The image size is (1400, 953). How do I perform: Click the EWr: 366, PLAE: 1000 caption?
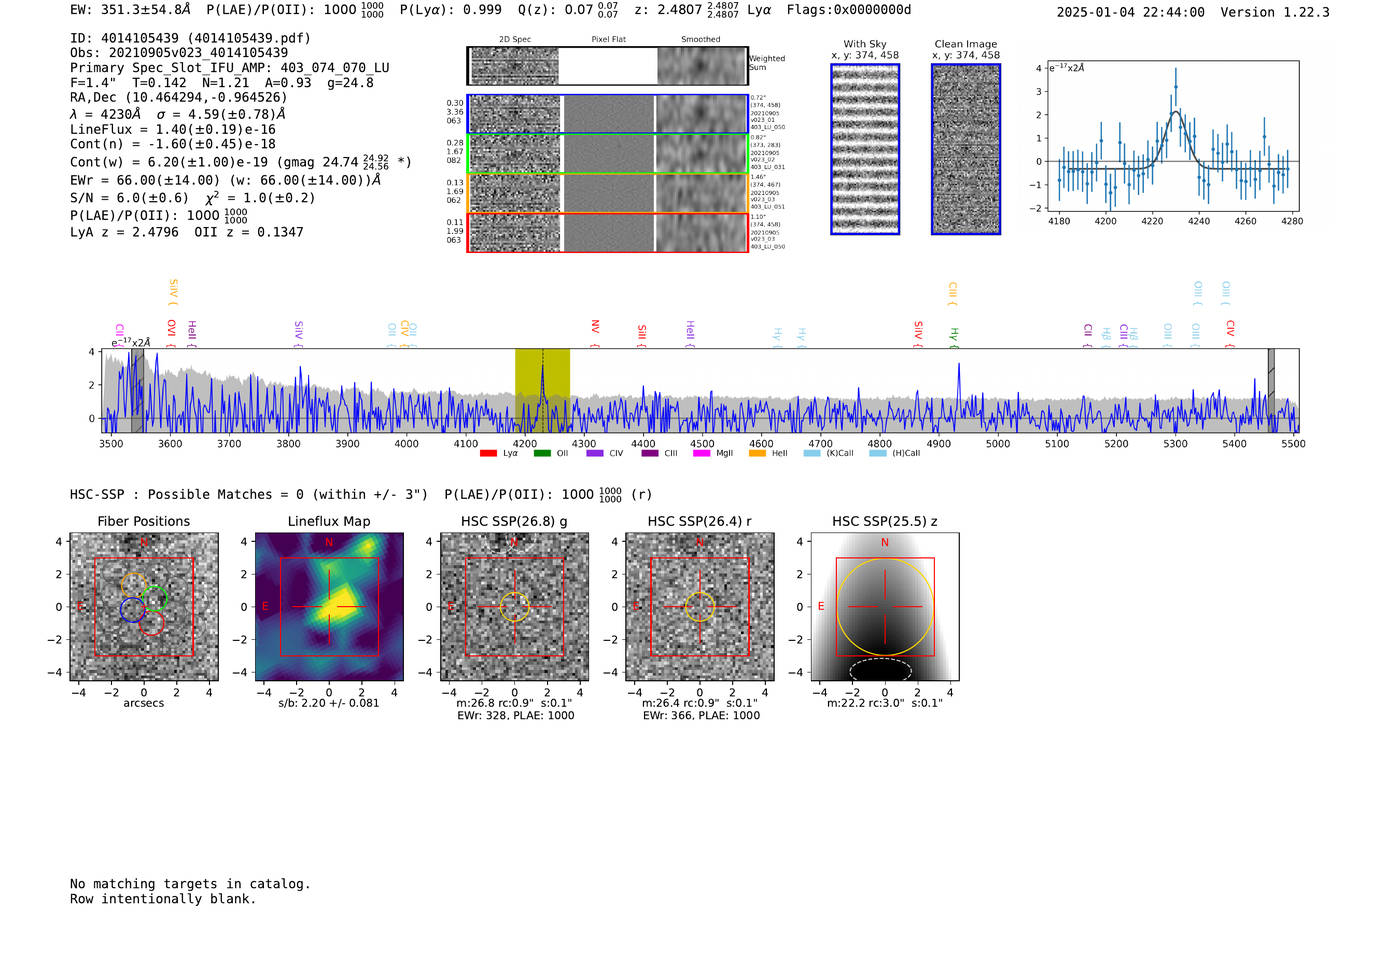701,716
